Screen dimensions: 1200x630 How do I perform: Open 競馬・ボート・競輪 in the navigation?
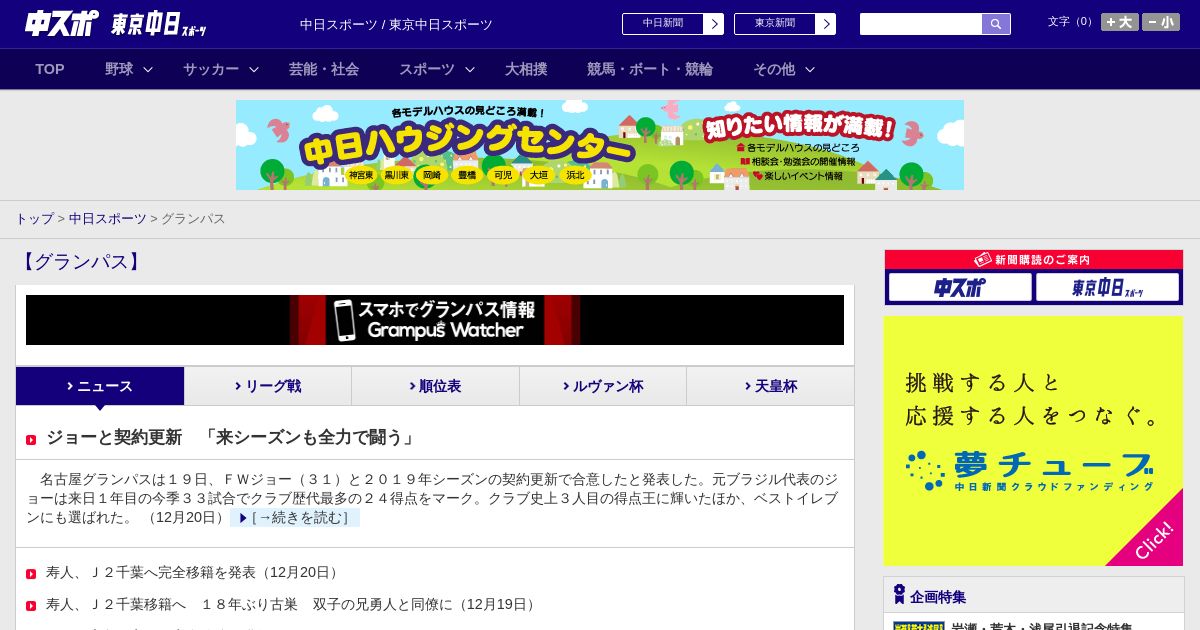tap(650, 69)
